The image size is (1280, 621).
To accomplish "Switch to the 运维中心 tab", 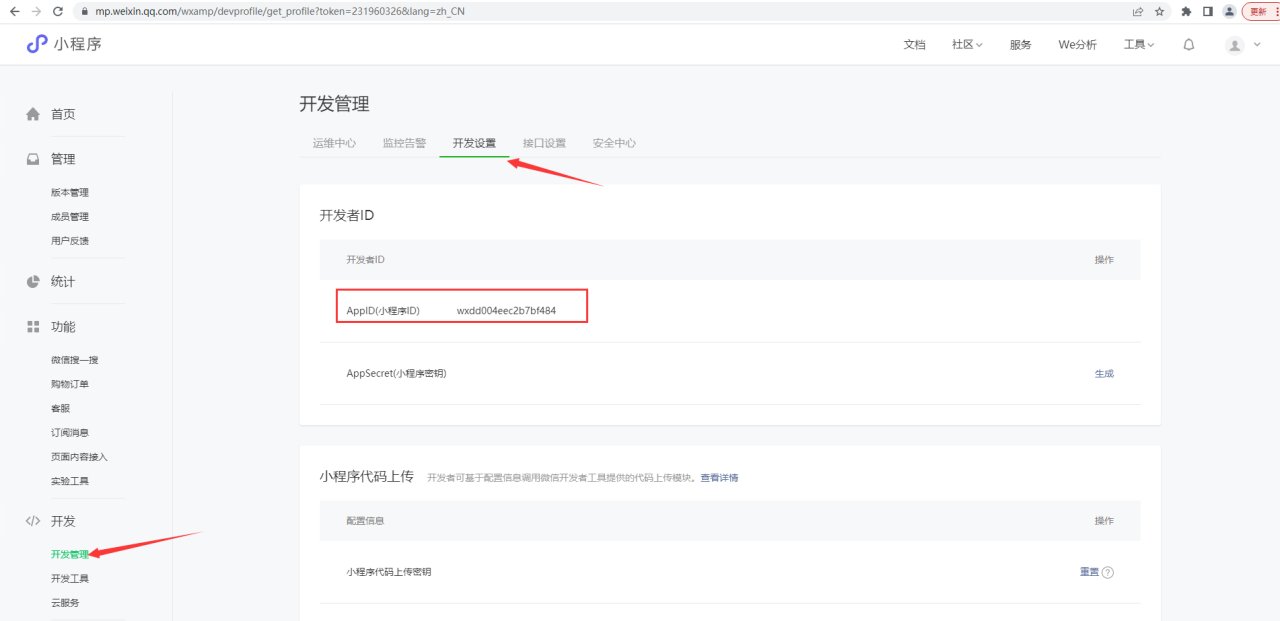I will point(334,143).
